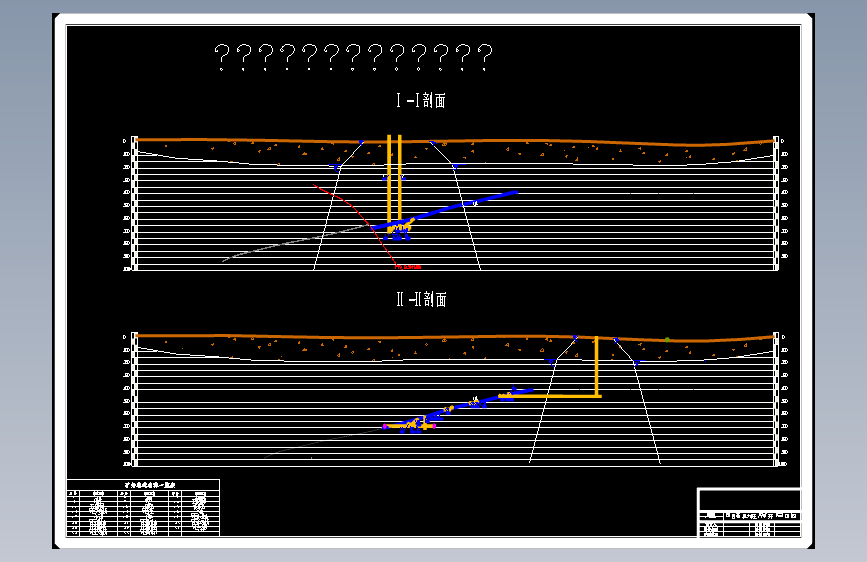867x562 pixels.
Task: Click the right depth scale bar of Ⅰ-Ⅰ
Action: coord(776,204)
